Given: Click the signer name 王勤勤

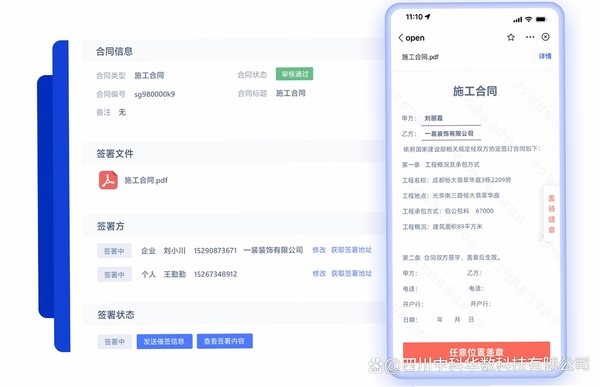Looking at the screenshot, I should tap(174, 274).
